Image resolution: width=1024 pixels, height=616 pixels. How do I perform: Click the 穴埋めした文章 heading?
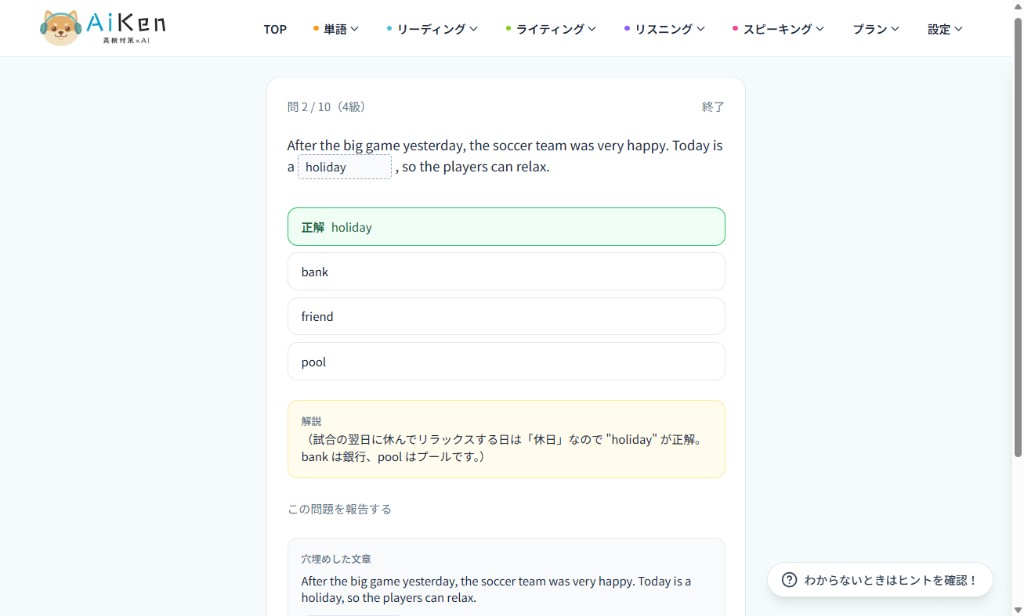coord(336,559)
